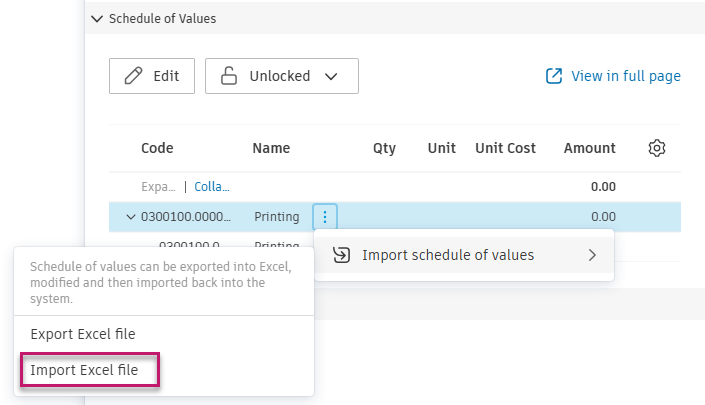Choose Import Excel file

click(84, 370)
